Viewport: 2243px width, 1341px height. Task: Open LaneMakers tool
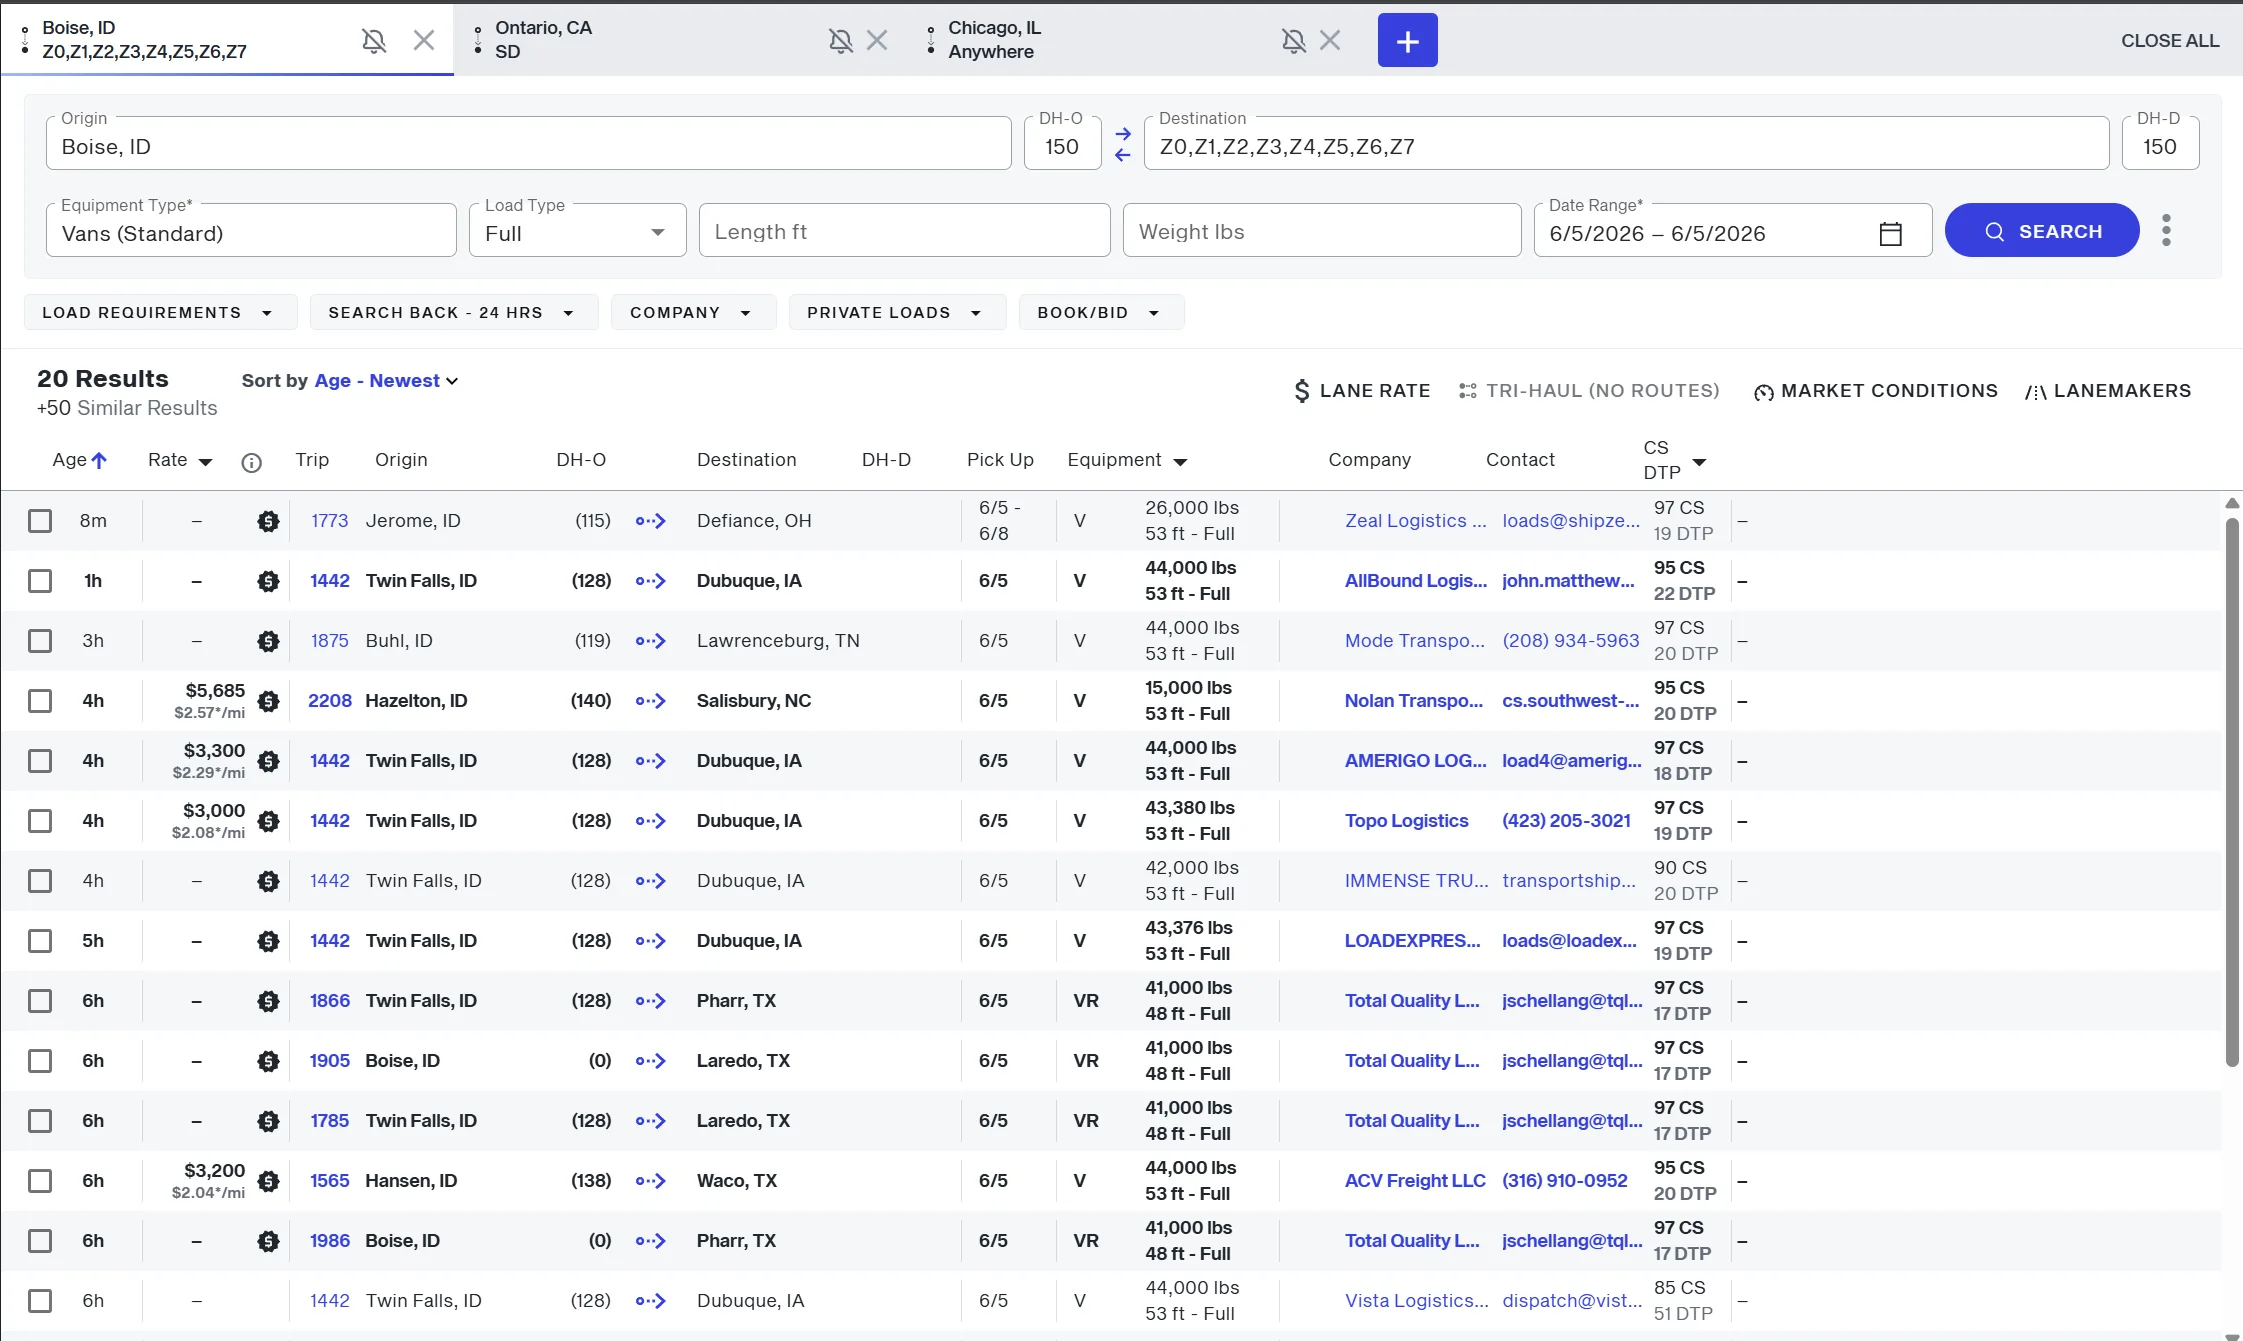pyautogui.click(x=2108, y=391)
